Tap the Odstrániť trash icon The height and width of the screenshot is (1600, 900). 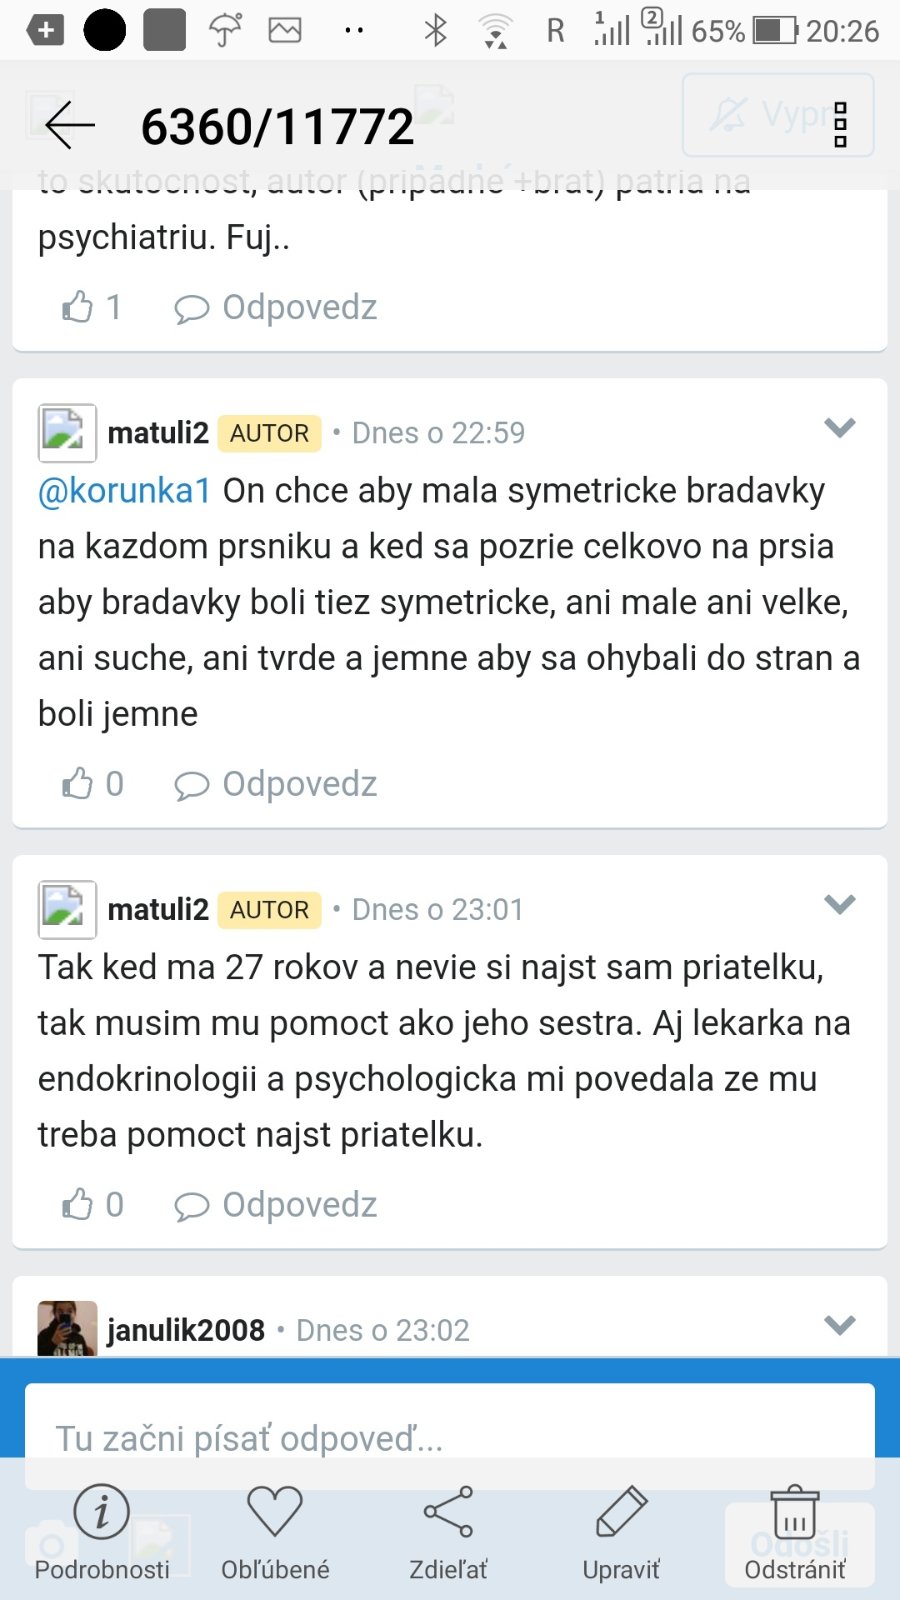(795, 1512)
